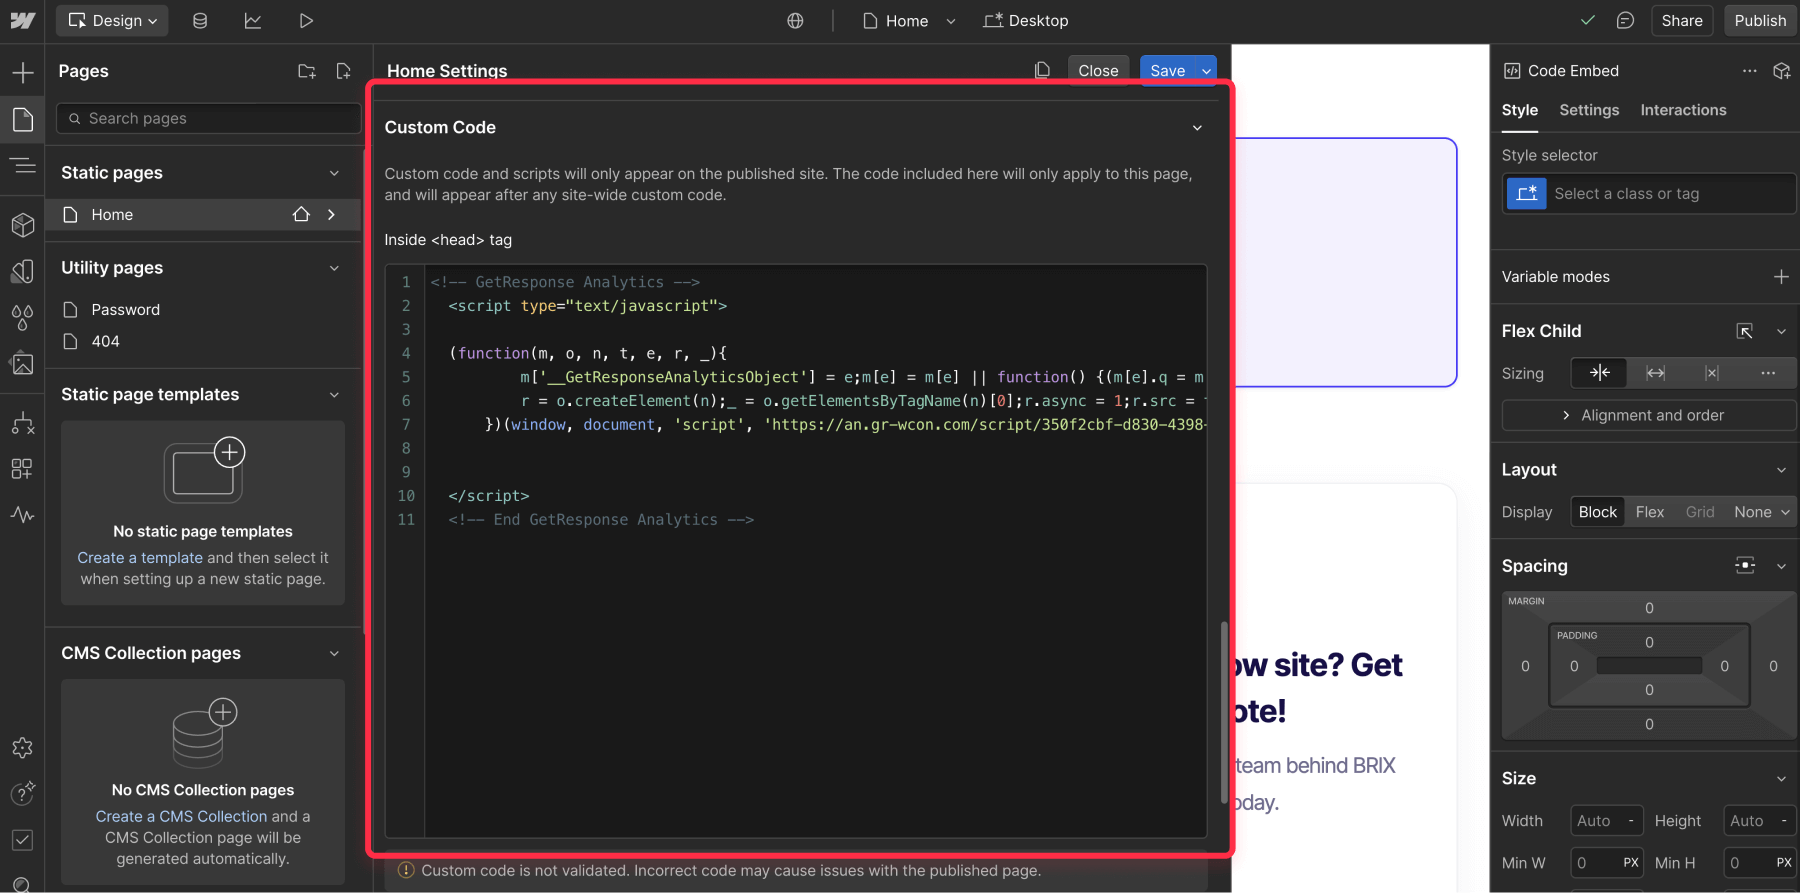1800x893 pixels.
Task: Switch to the Interactions tab
Action: [x=1683, y=110]
